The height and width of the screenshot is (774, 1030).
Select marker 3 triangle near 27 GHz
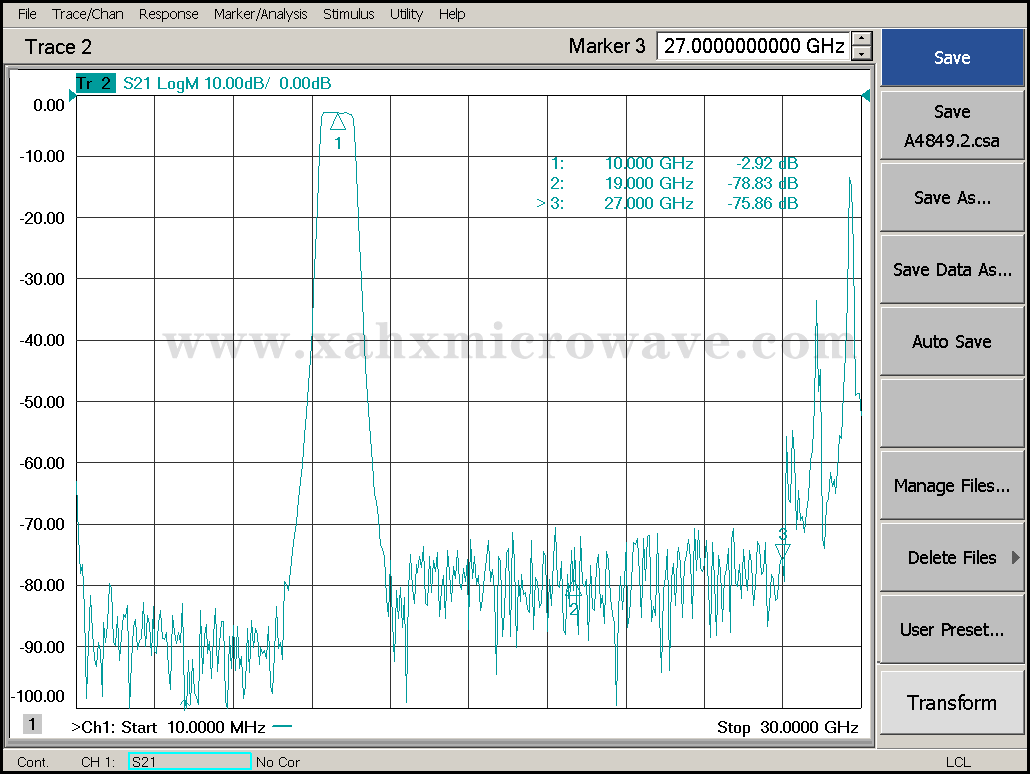coord(782,551)
